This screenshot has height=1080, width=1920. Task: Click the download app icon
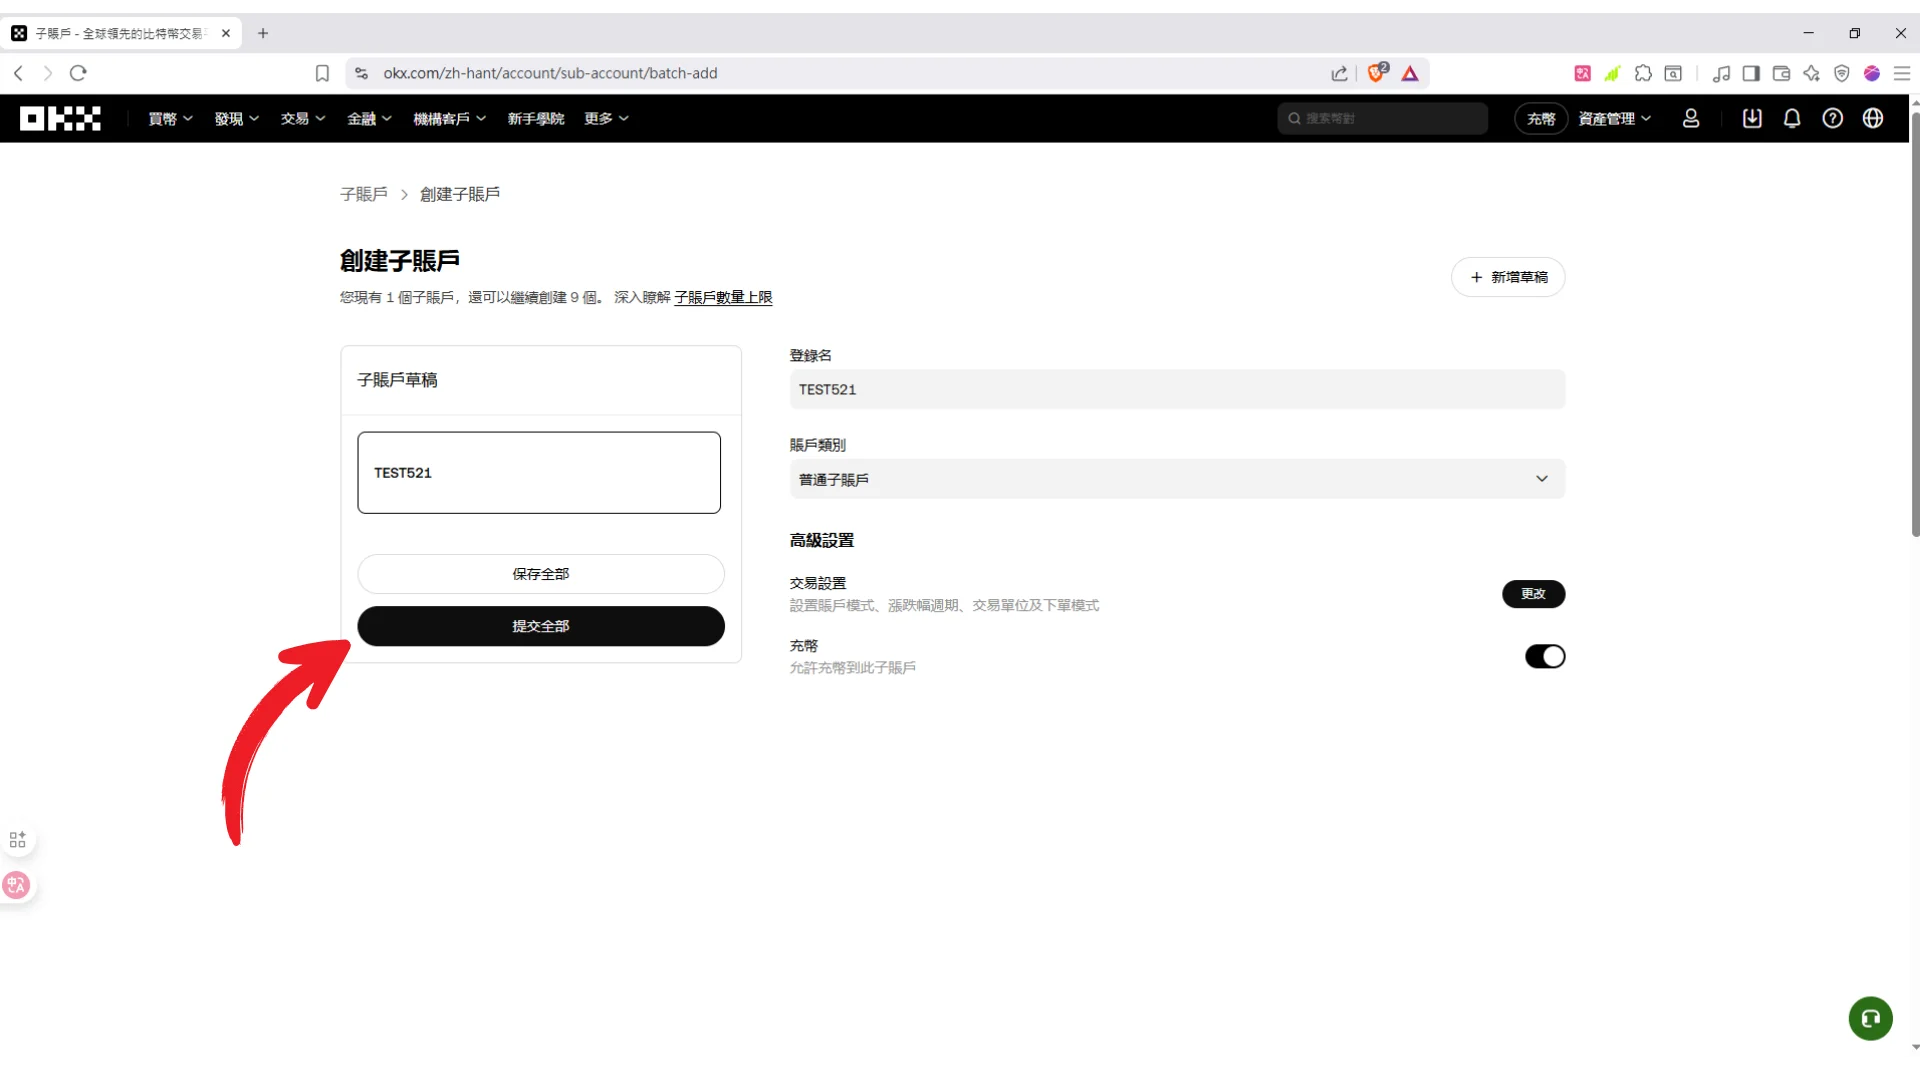1752,118
